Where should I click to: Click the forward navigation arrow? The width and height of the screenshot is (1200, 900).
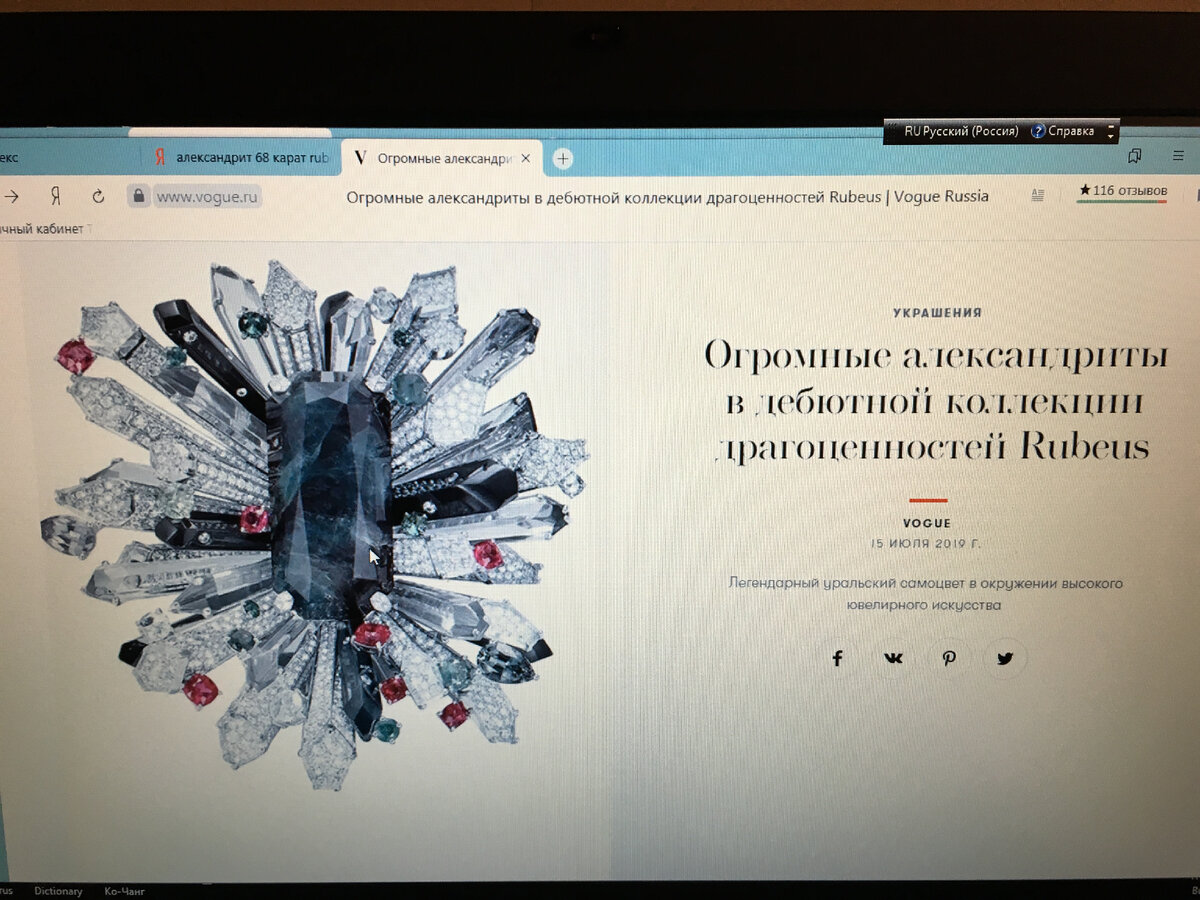coord(12,196)
